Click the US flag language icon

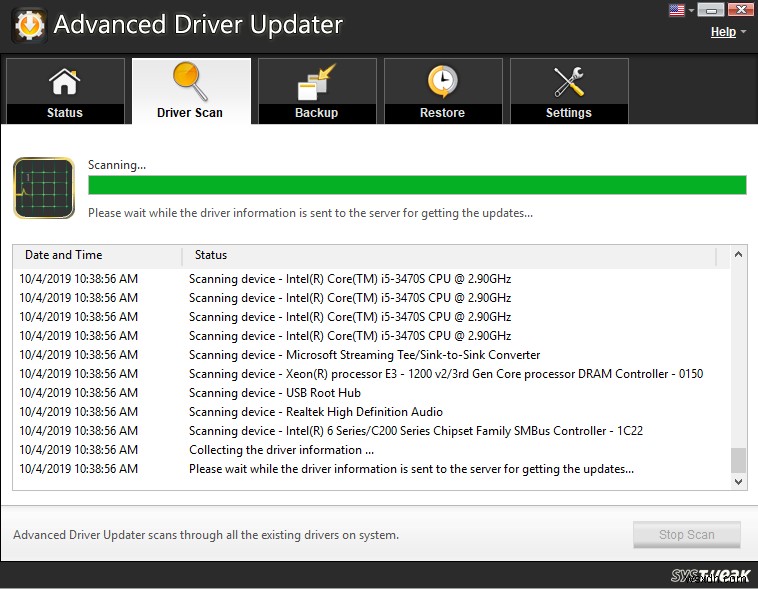click(677, 10)
